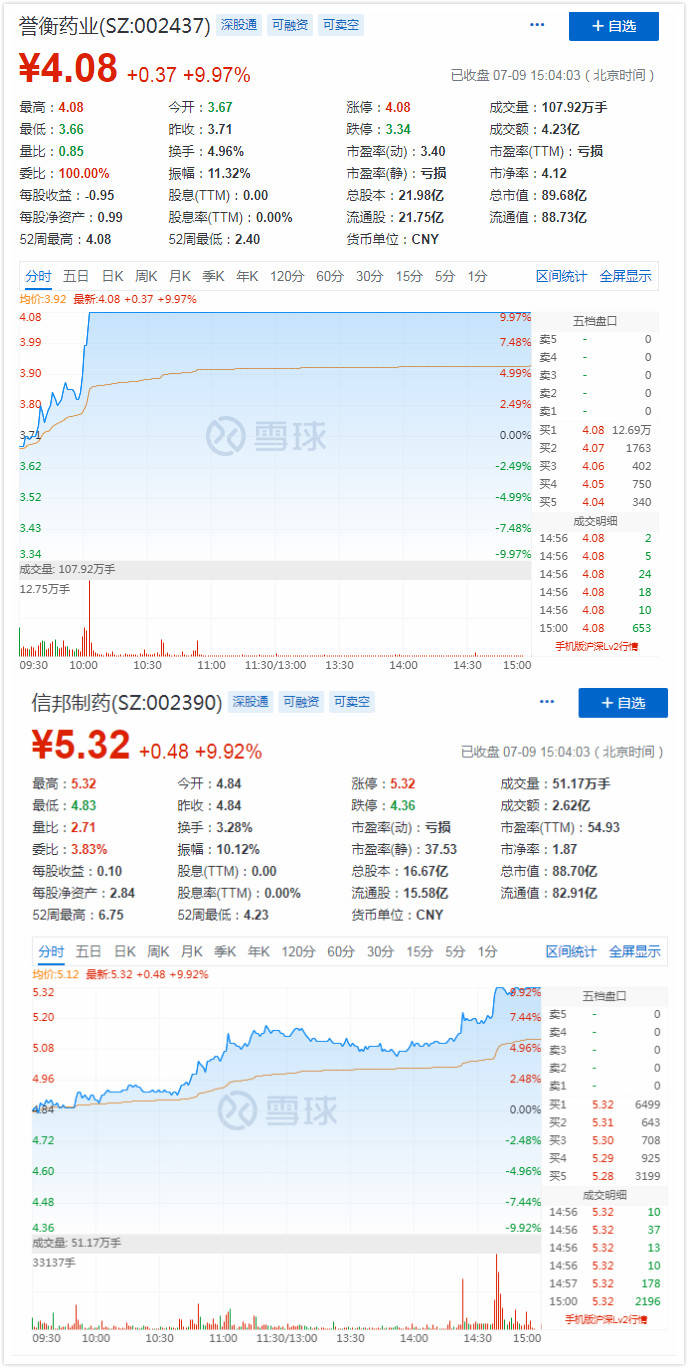Choose 15分 interval in 誉衡药业 chart
This screenshot has width=688, height=1368.
tap(408, 276)
